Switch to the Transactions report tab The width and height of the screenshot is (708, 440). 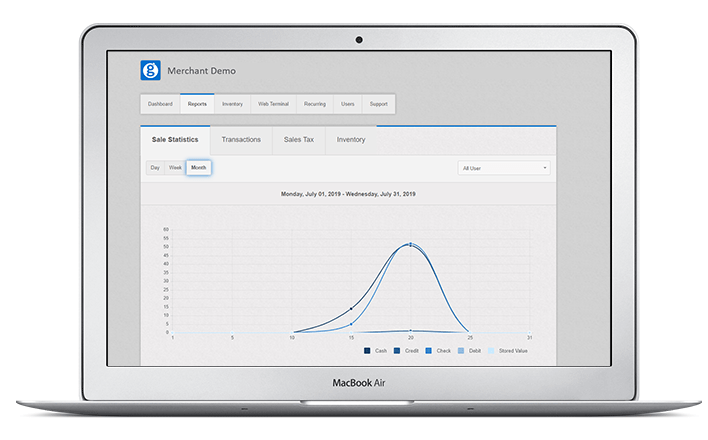[241, 140]
